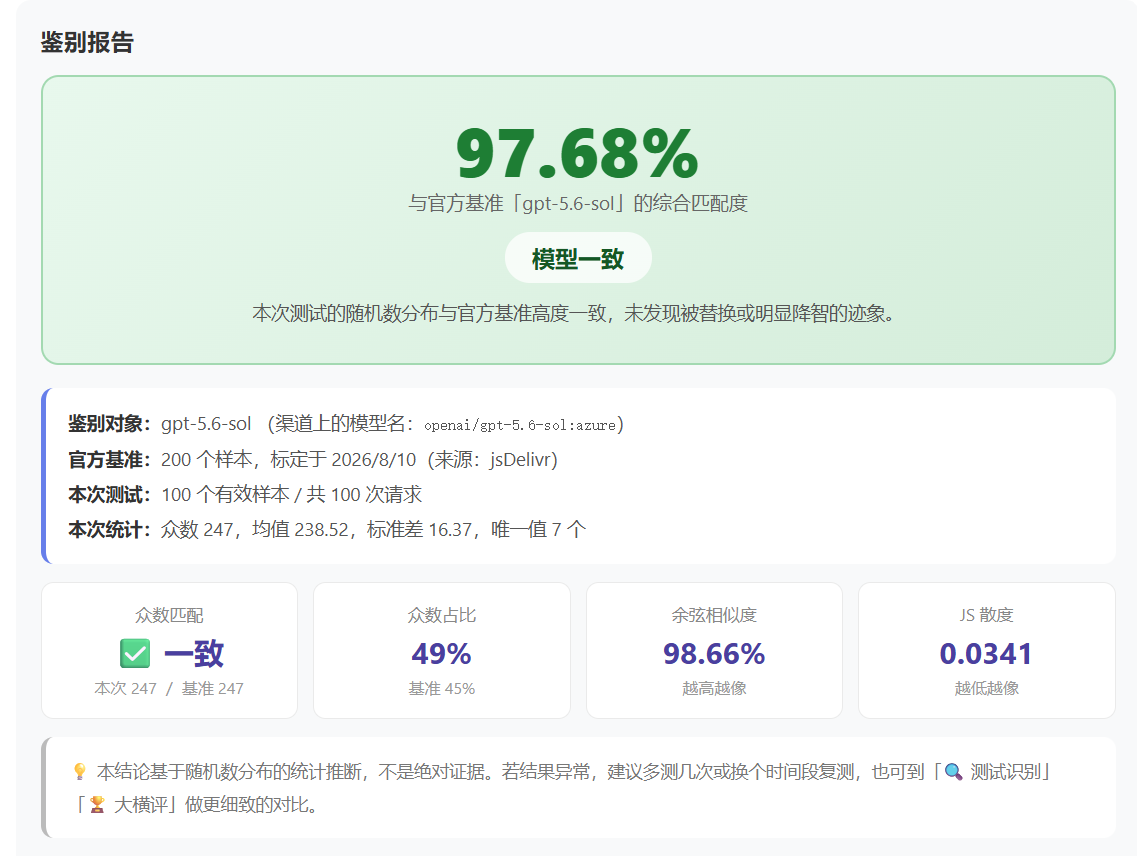Click the green checkmark icon beside 一致
The height and width of the screenshot is (856, 1137).
(135, 654)
